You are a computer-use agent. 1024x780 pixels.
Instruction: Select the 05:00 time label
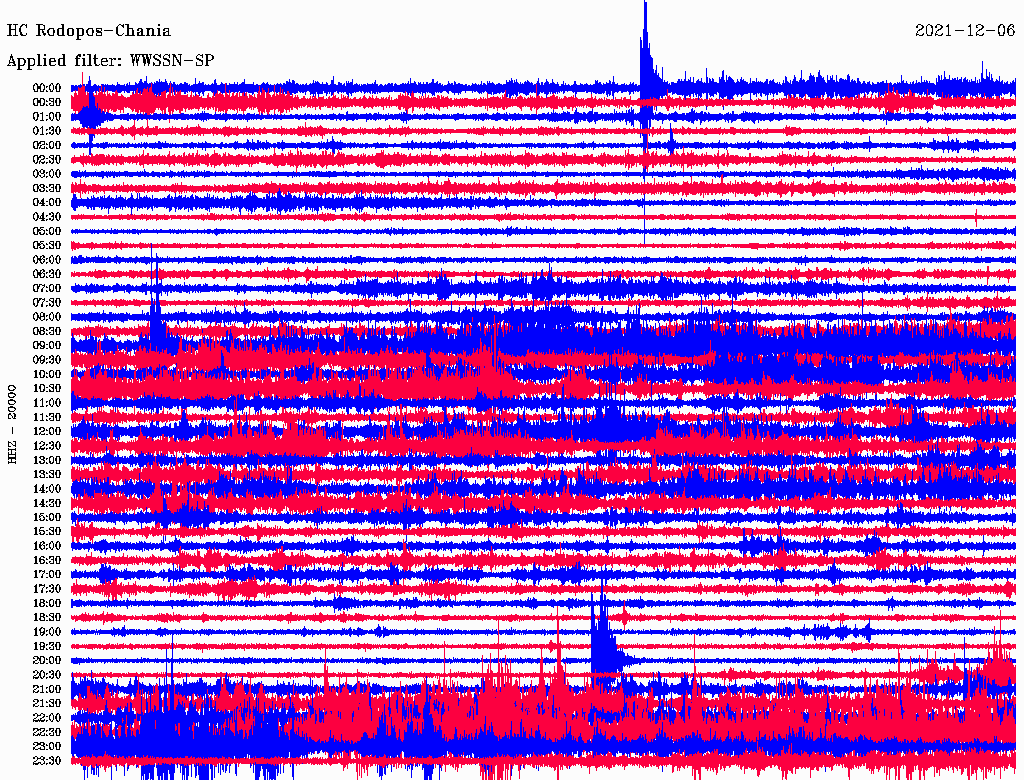pos(47,231)
